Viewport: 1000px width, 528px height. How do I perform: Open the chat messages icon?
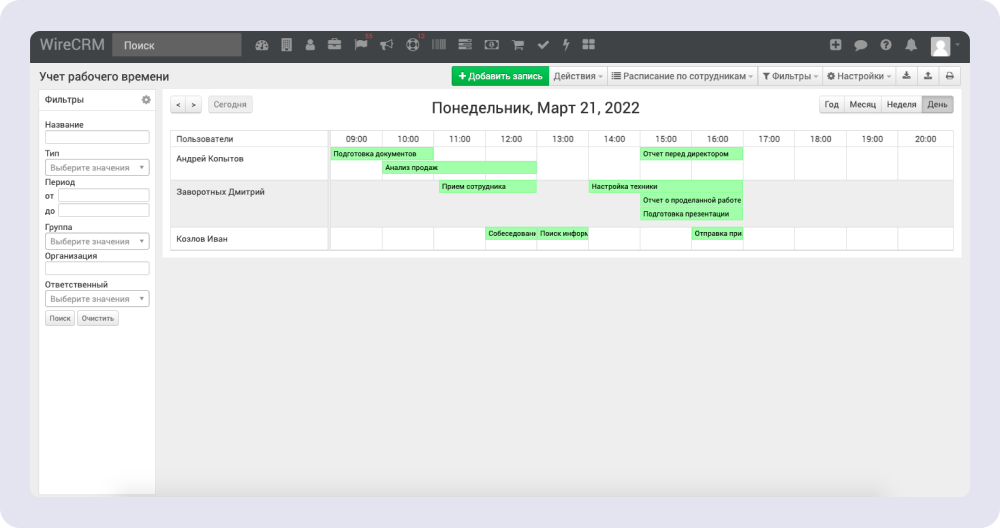860,45
